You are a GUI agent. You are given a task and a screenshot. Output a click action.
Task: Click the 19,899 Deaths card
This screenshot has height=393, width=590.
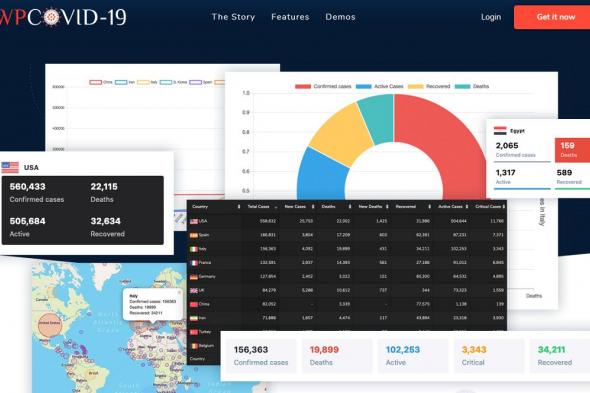pos(337,356)
